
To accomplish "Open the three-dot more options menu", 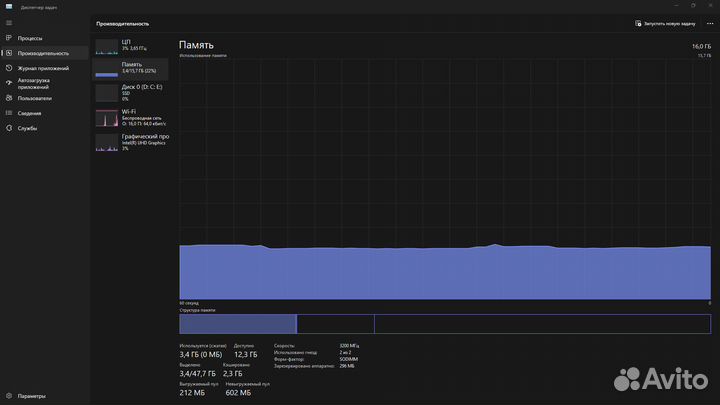I will (709, 22).
